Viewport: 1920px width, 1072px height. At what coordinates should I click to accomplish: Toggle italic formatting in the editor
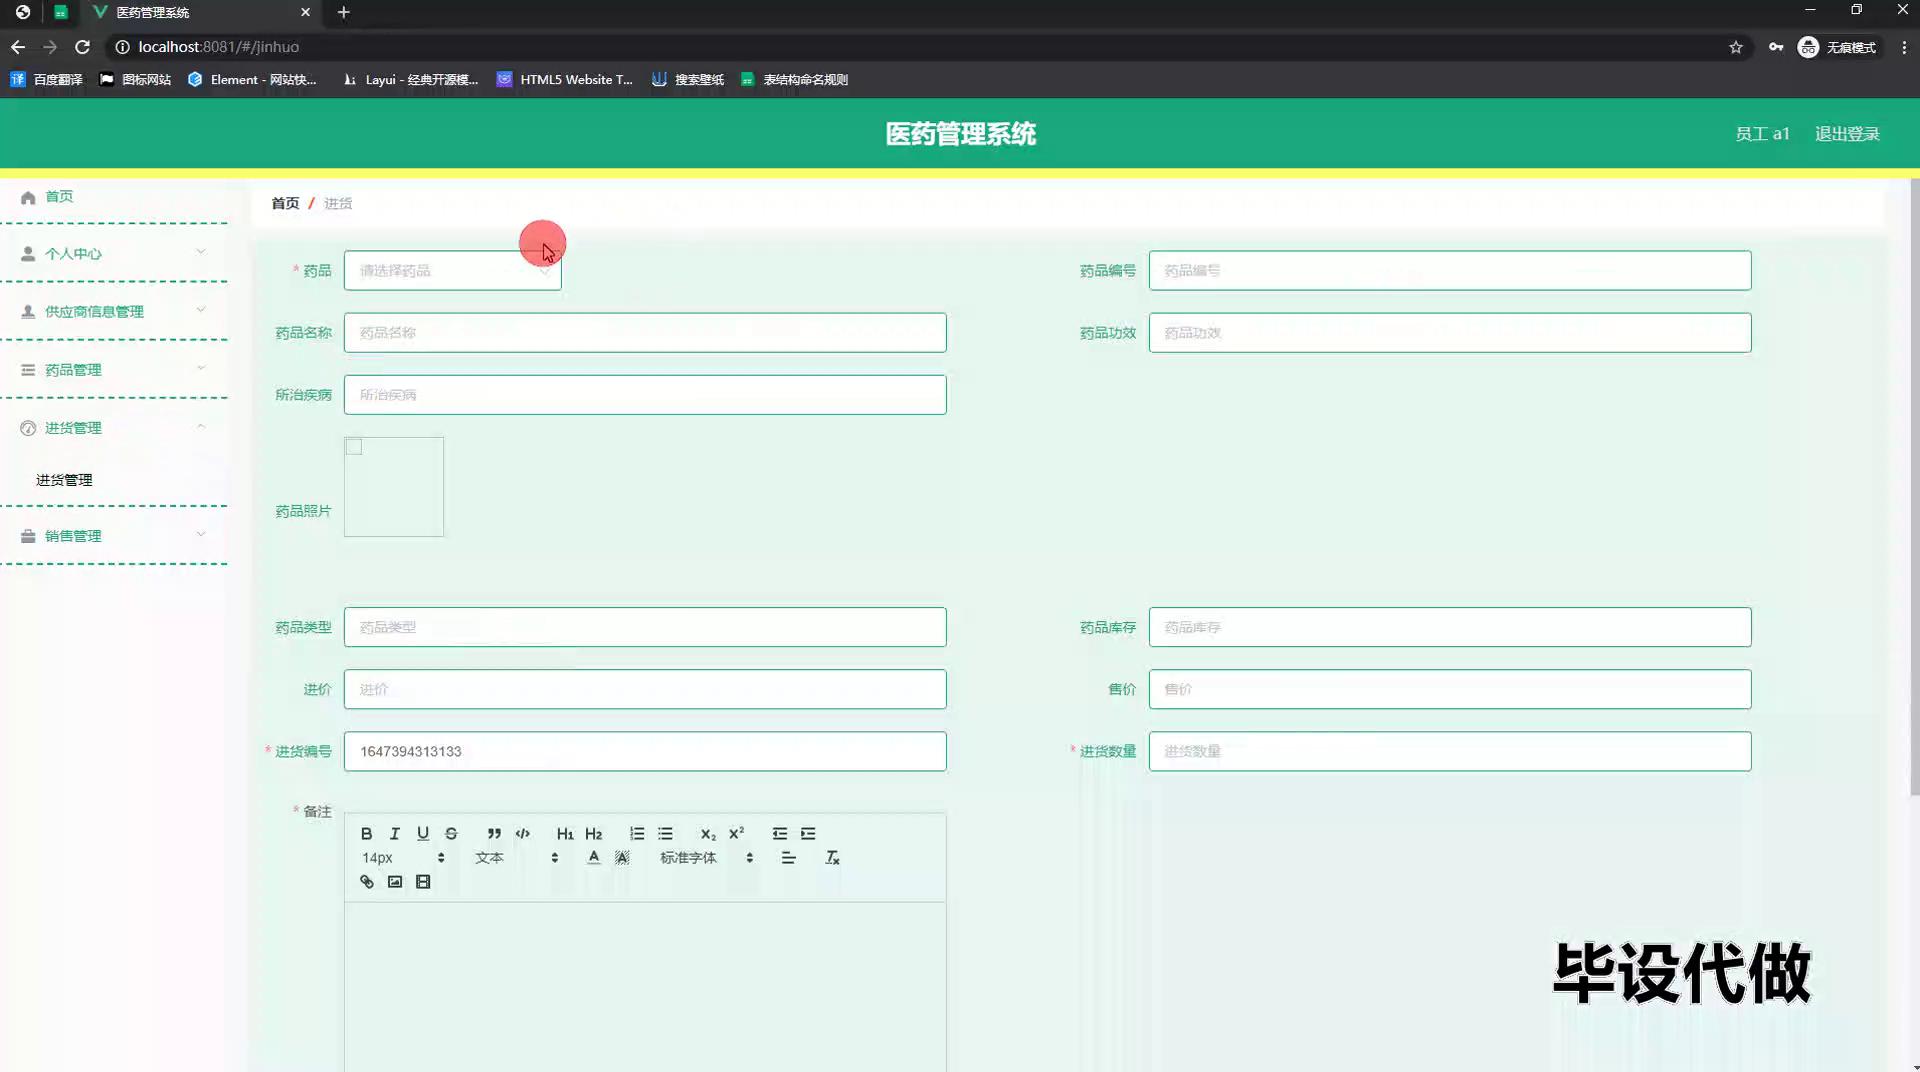coord(394,833)
